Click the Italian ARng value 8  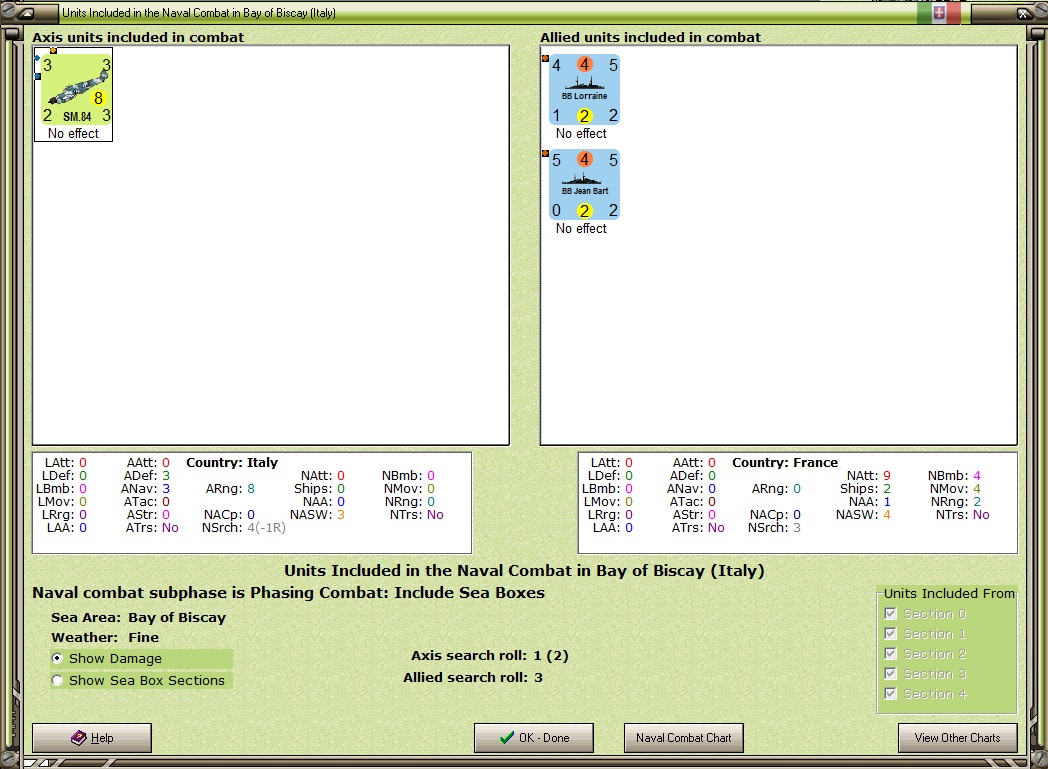coord(251,488)
